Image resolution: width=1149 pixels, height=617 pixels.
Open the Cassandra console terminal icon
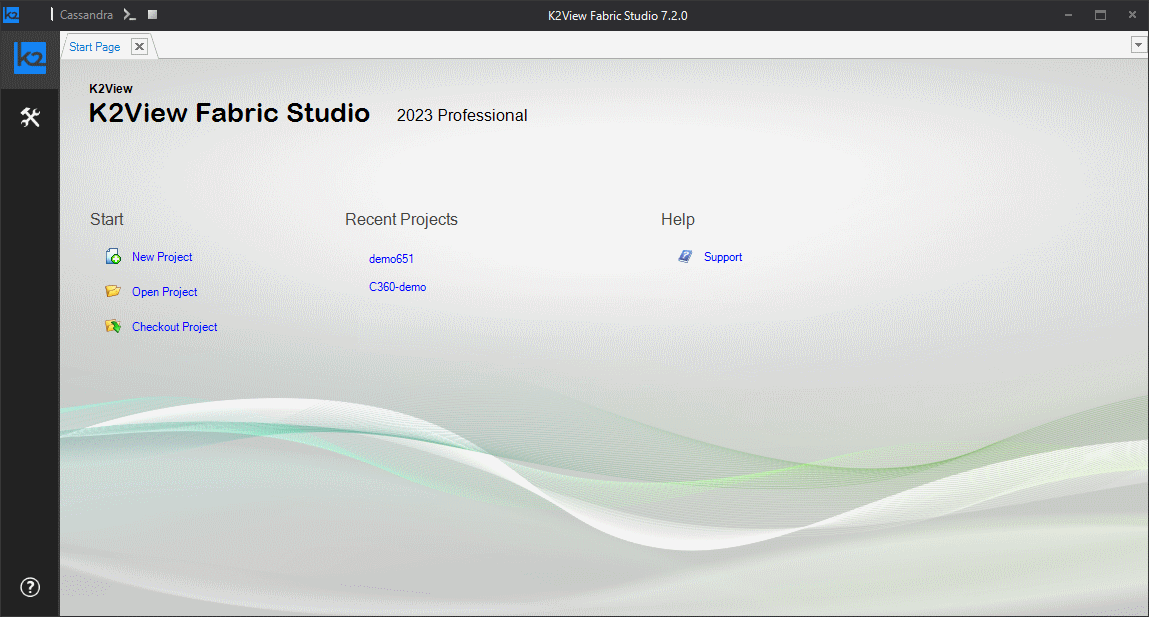(129, 15)
